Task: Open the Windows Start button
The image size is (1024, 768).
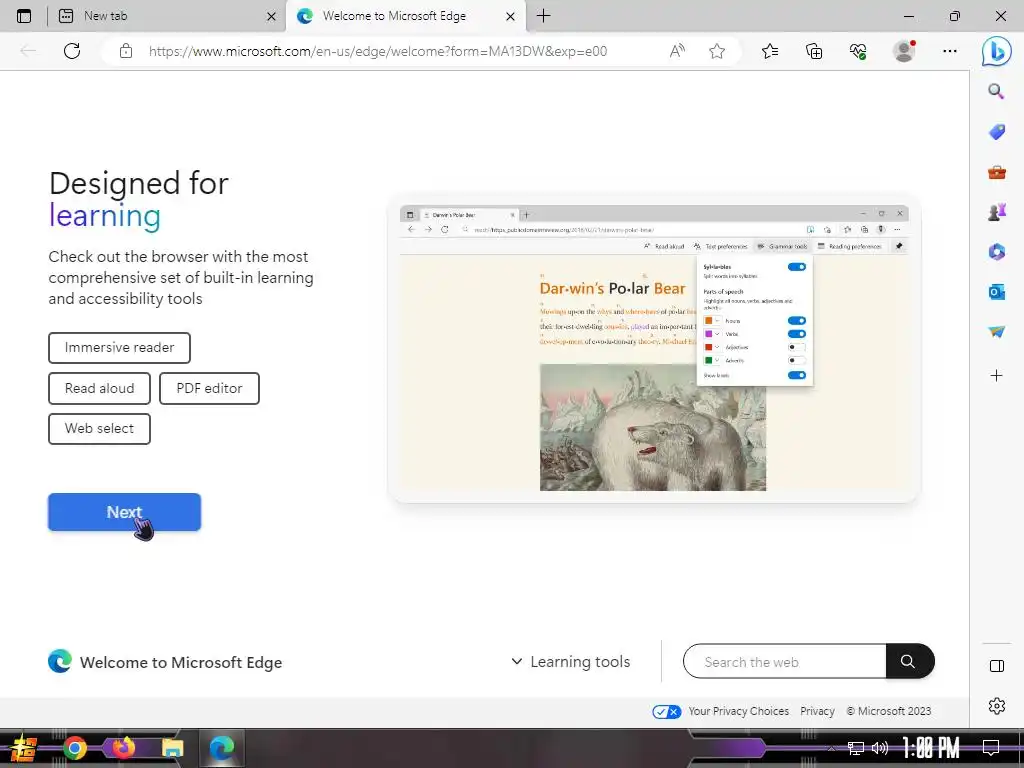Action: [24, 748]
